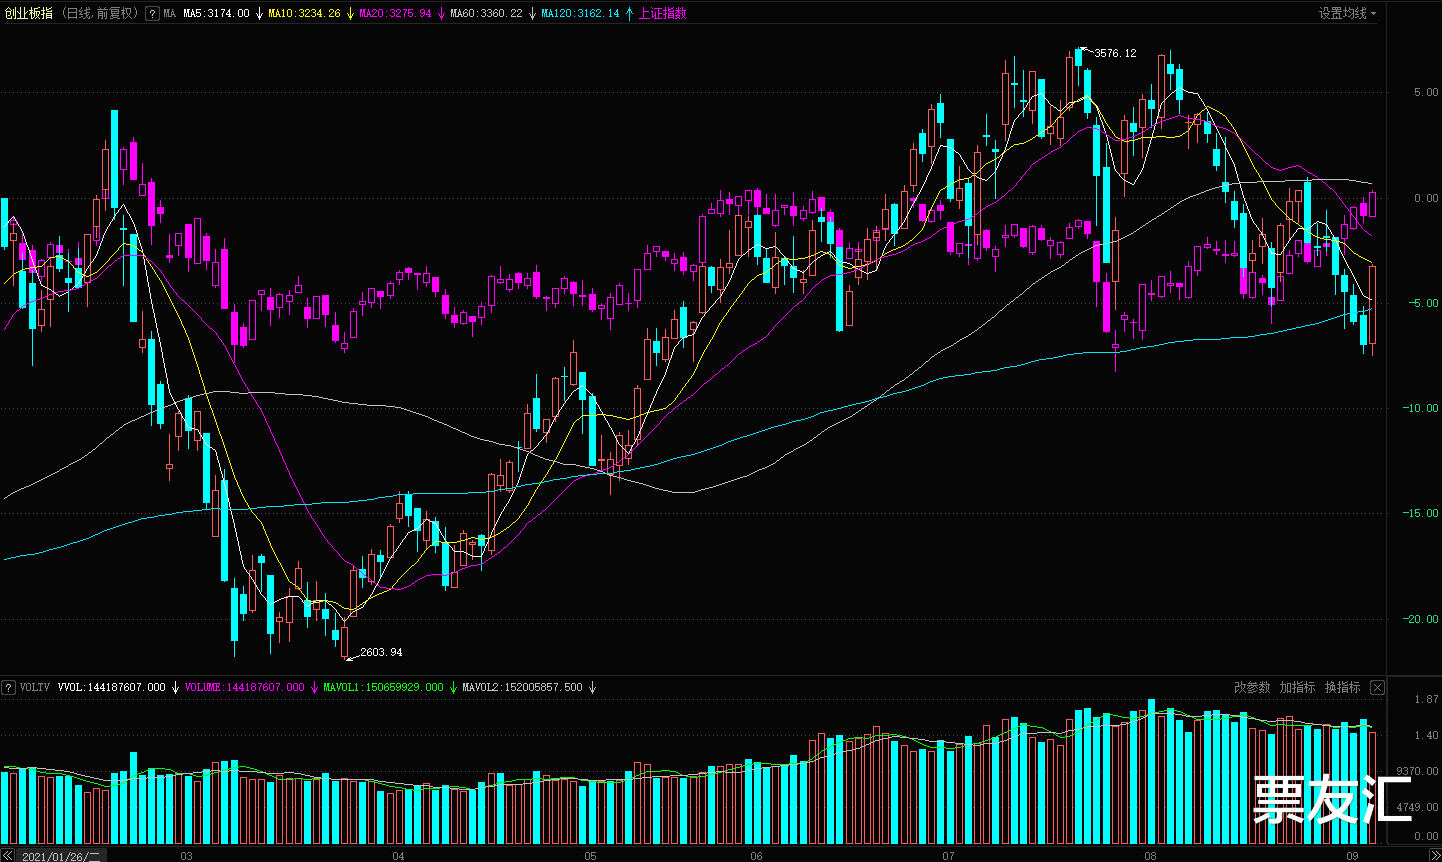Image resolution: width=1442 pixels, height=862 pixels.
Task: Click the 5.00 percent axis label
Action: 1426,92
